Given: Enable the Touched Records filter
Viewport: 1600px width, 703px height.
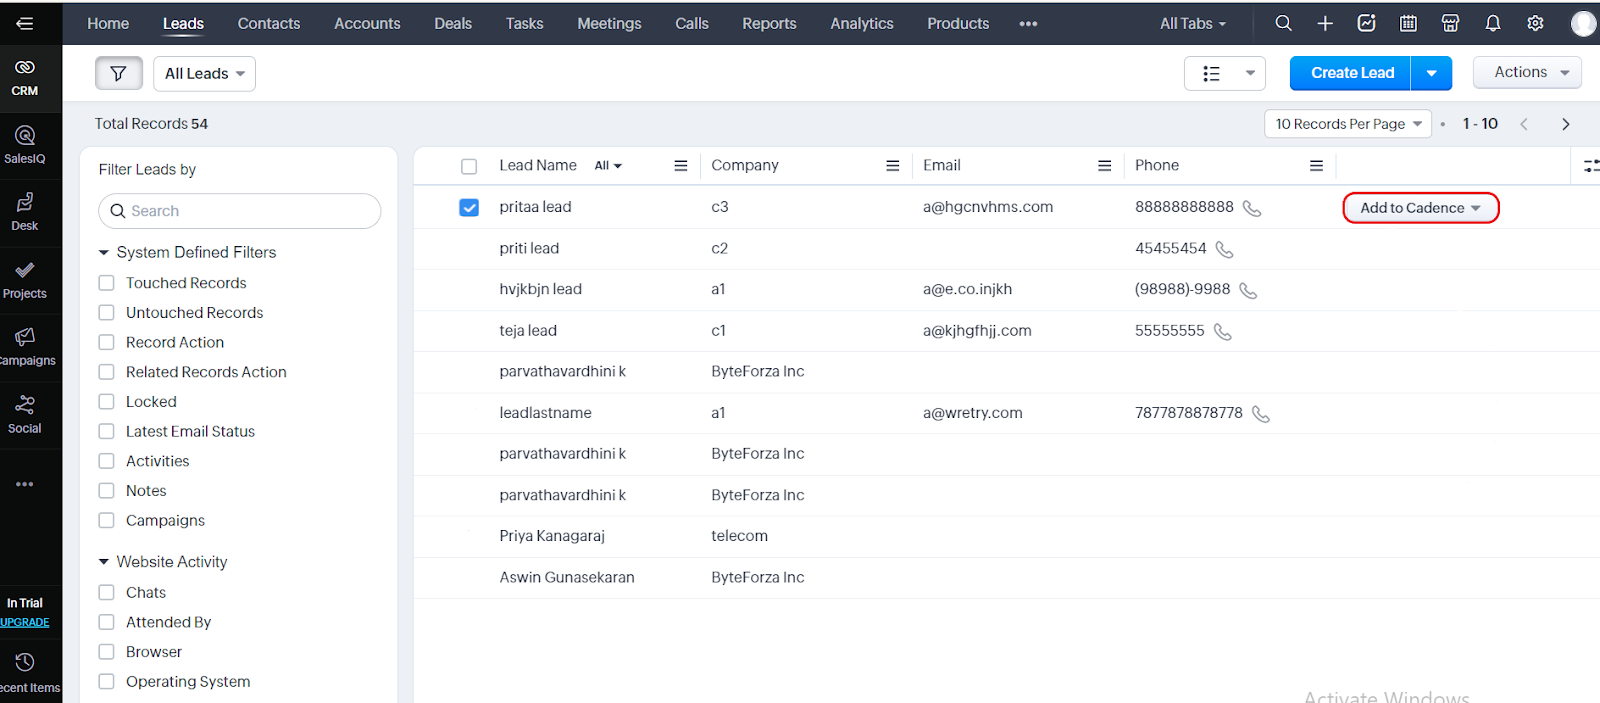Looking at the screenshot, I should click(x=107, y=283).
